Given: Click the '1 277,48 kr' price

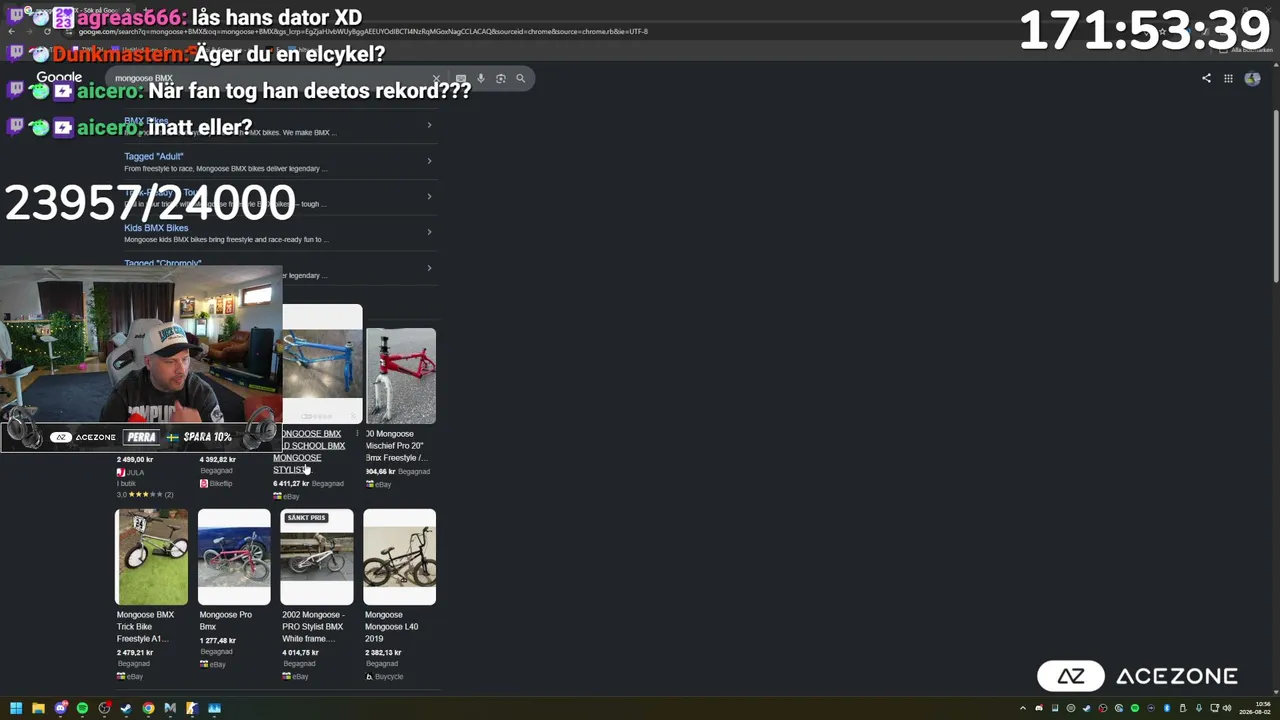Looking at the screenshot, I should tap(217, 641).
